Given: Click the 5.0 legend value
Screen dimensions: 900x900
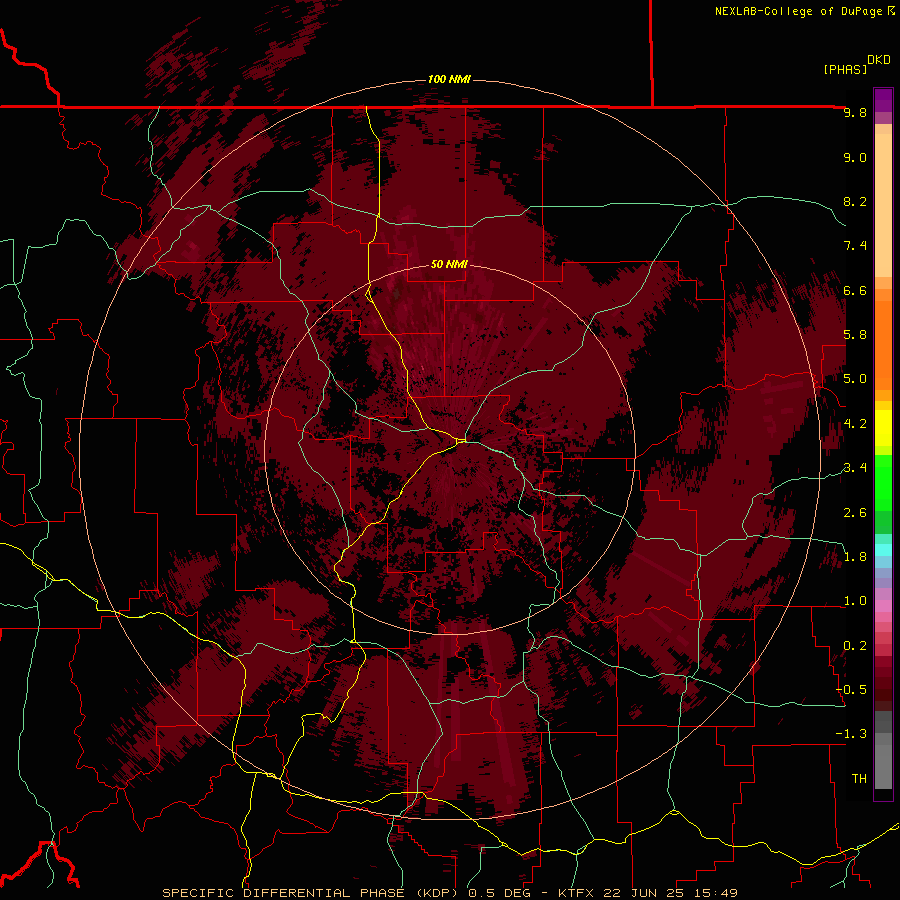Looking at the screenshot, I should click(855, 379).
